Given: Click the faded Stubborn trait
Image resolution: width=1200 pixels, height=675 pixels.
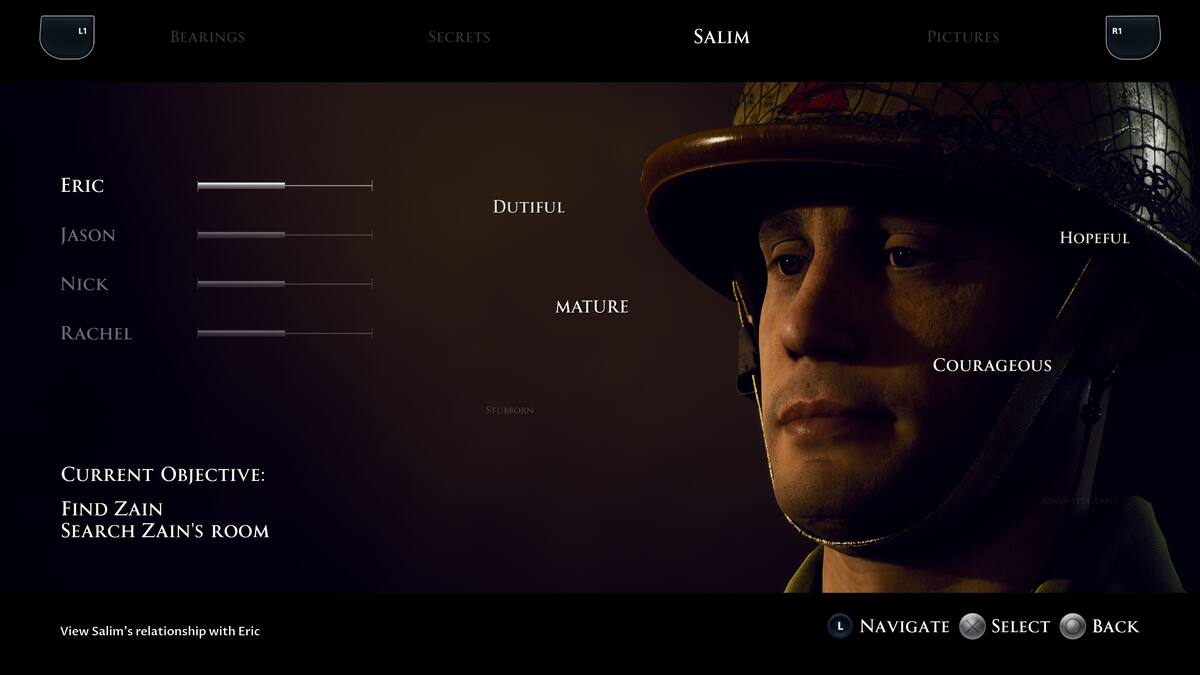Looking at the screenshot, I should (x=510, y=410).
